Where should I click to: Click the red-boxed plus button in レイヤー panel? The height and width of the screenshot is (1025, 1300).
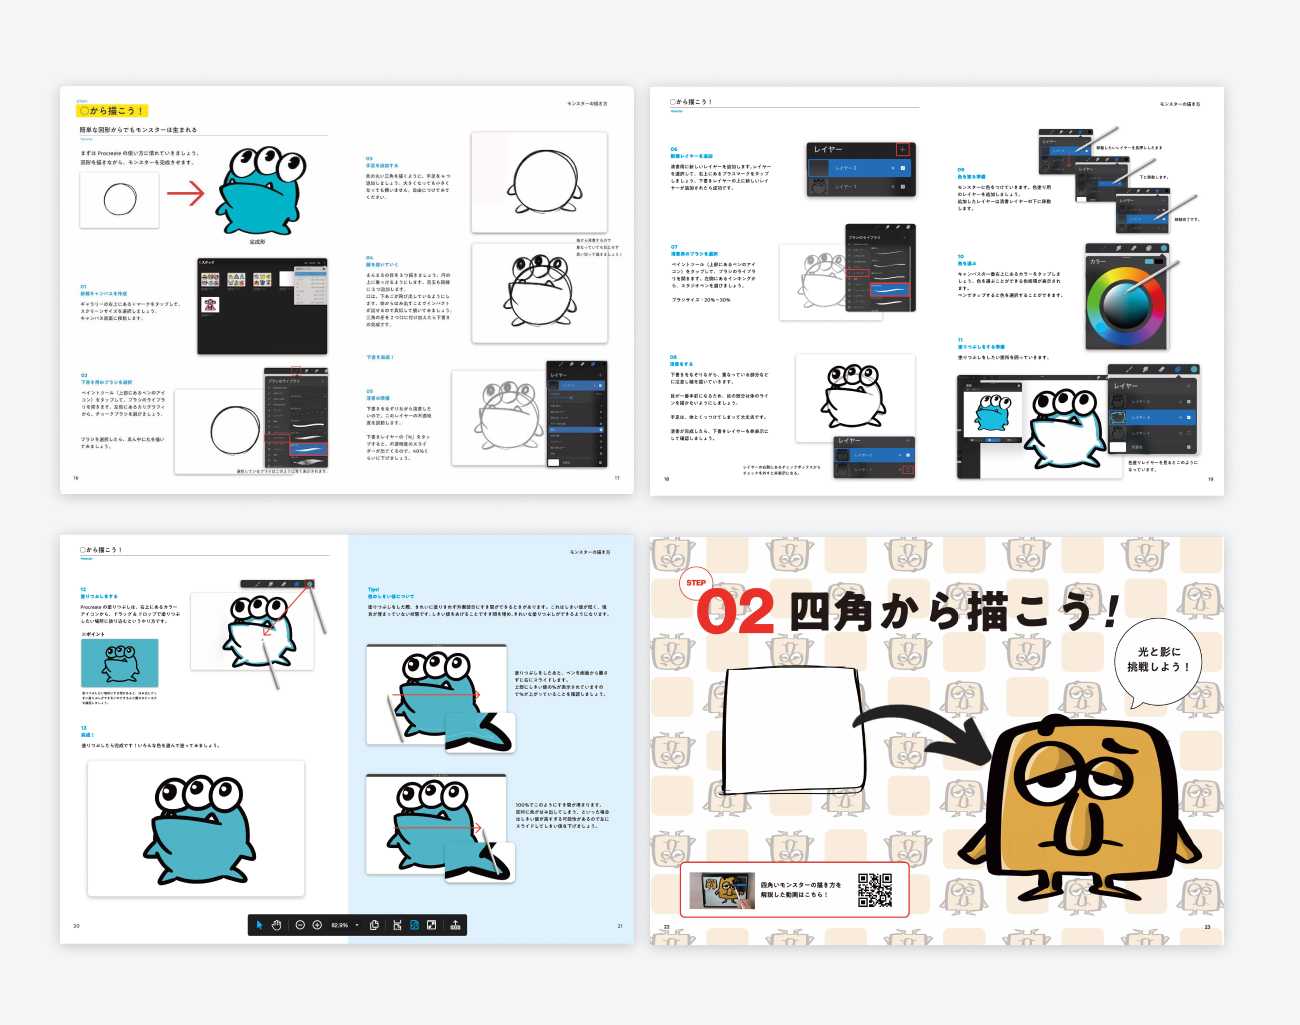point(902,149)
